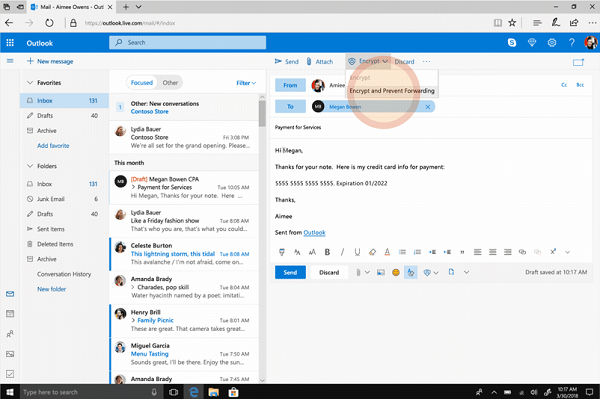600x399 pixels.
Task: Click the blue Send button below message
Action: point(290,272)
